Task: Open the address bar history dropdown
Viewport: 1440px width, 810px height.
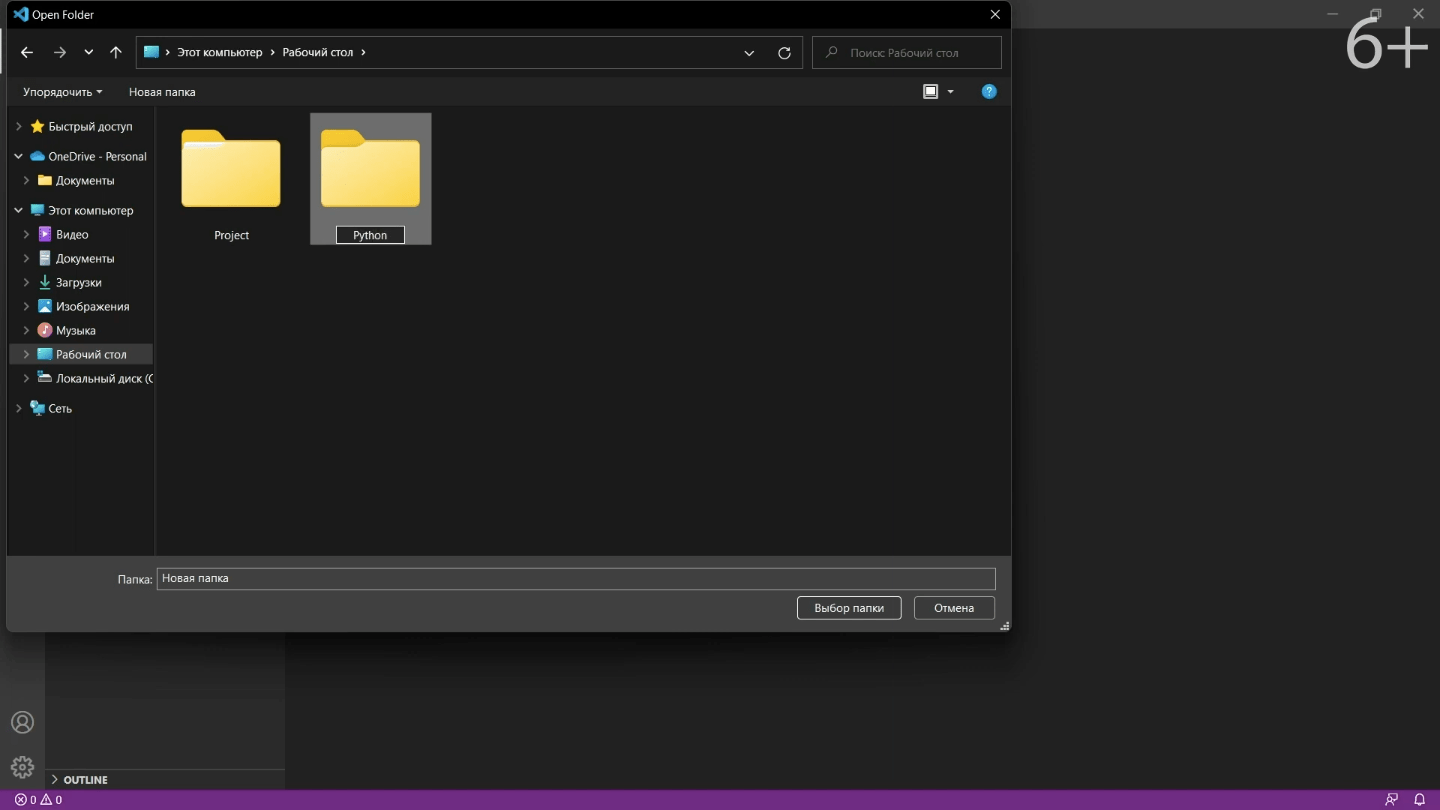Action: pos(749,53)
